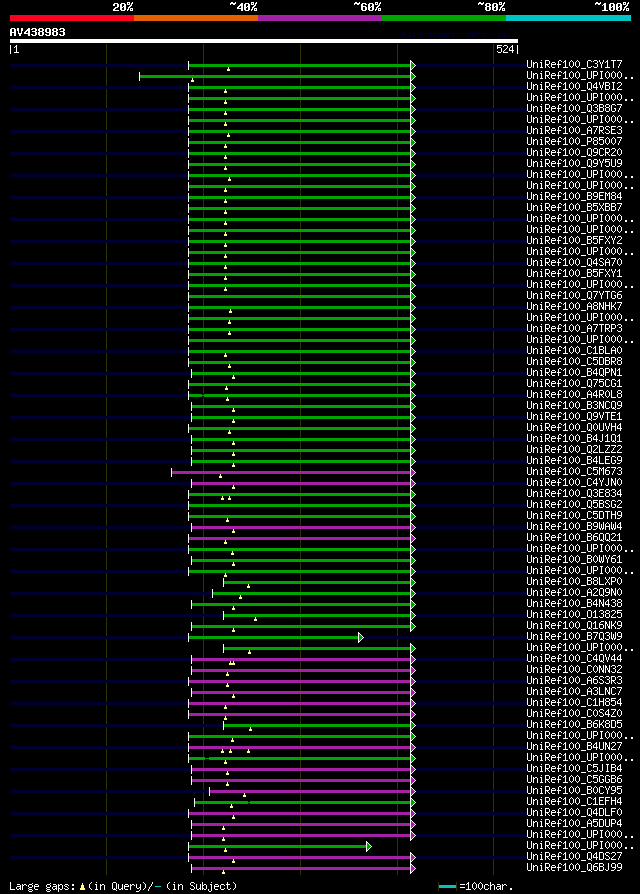Viewport: 640px width, 894px height.
Task: Click the arrowhead ending the Q6BJ99 alignment
Action: click(413, 868)
